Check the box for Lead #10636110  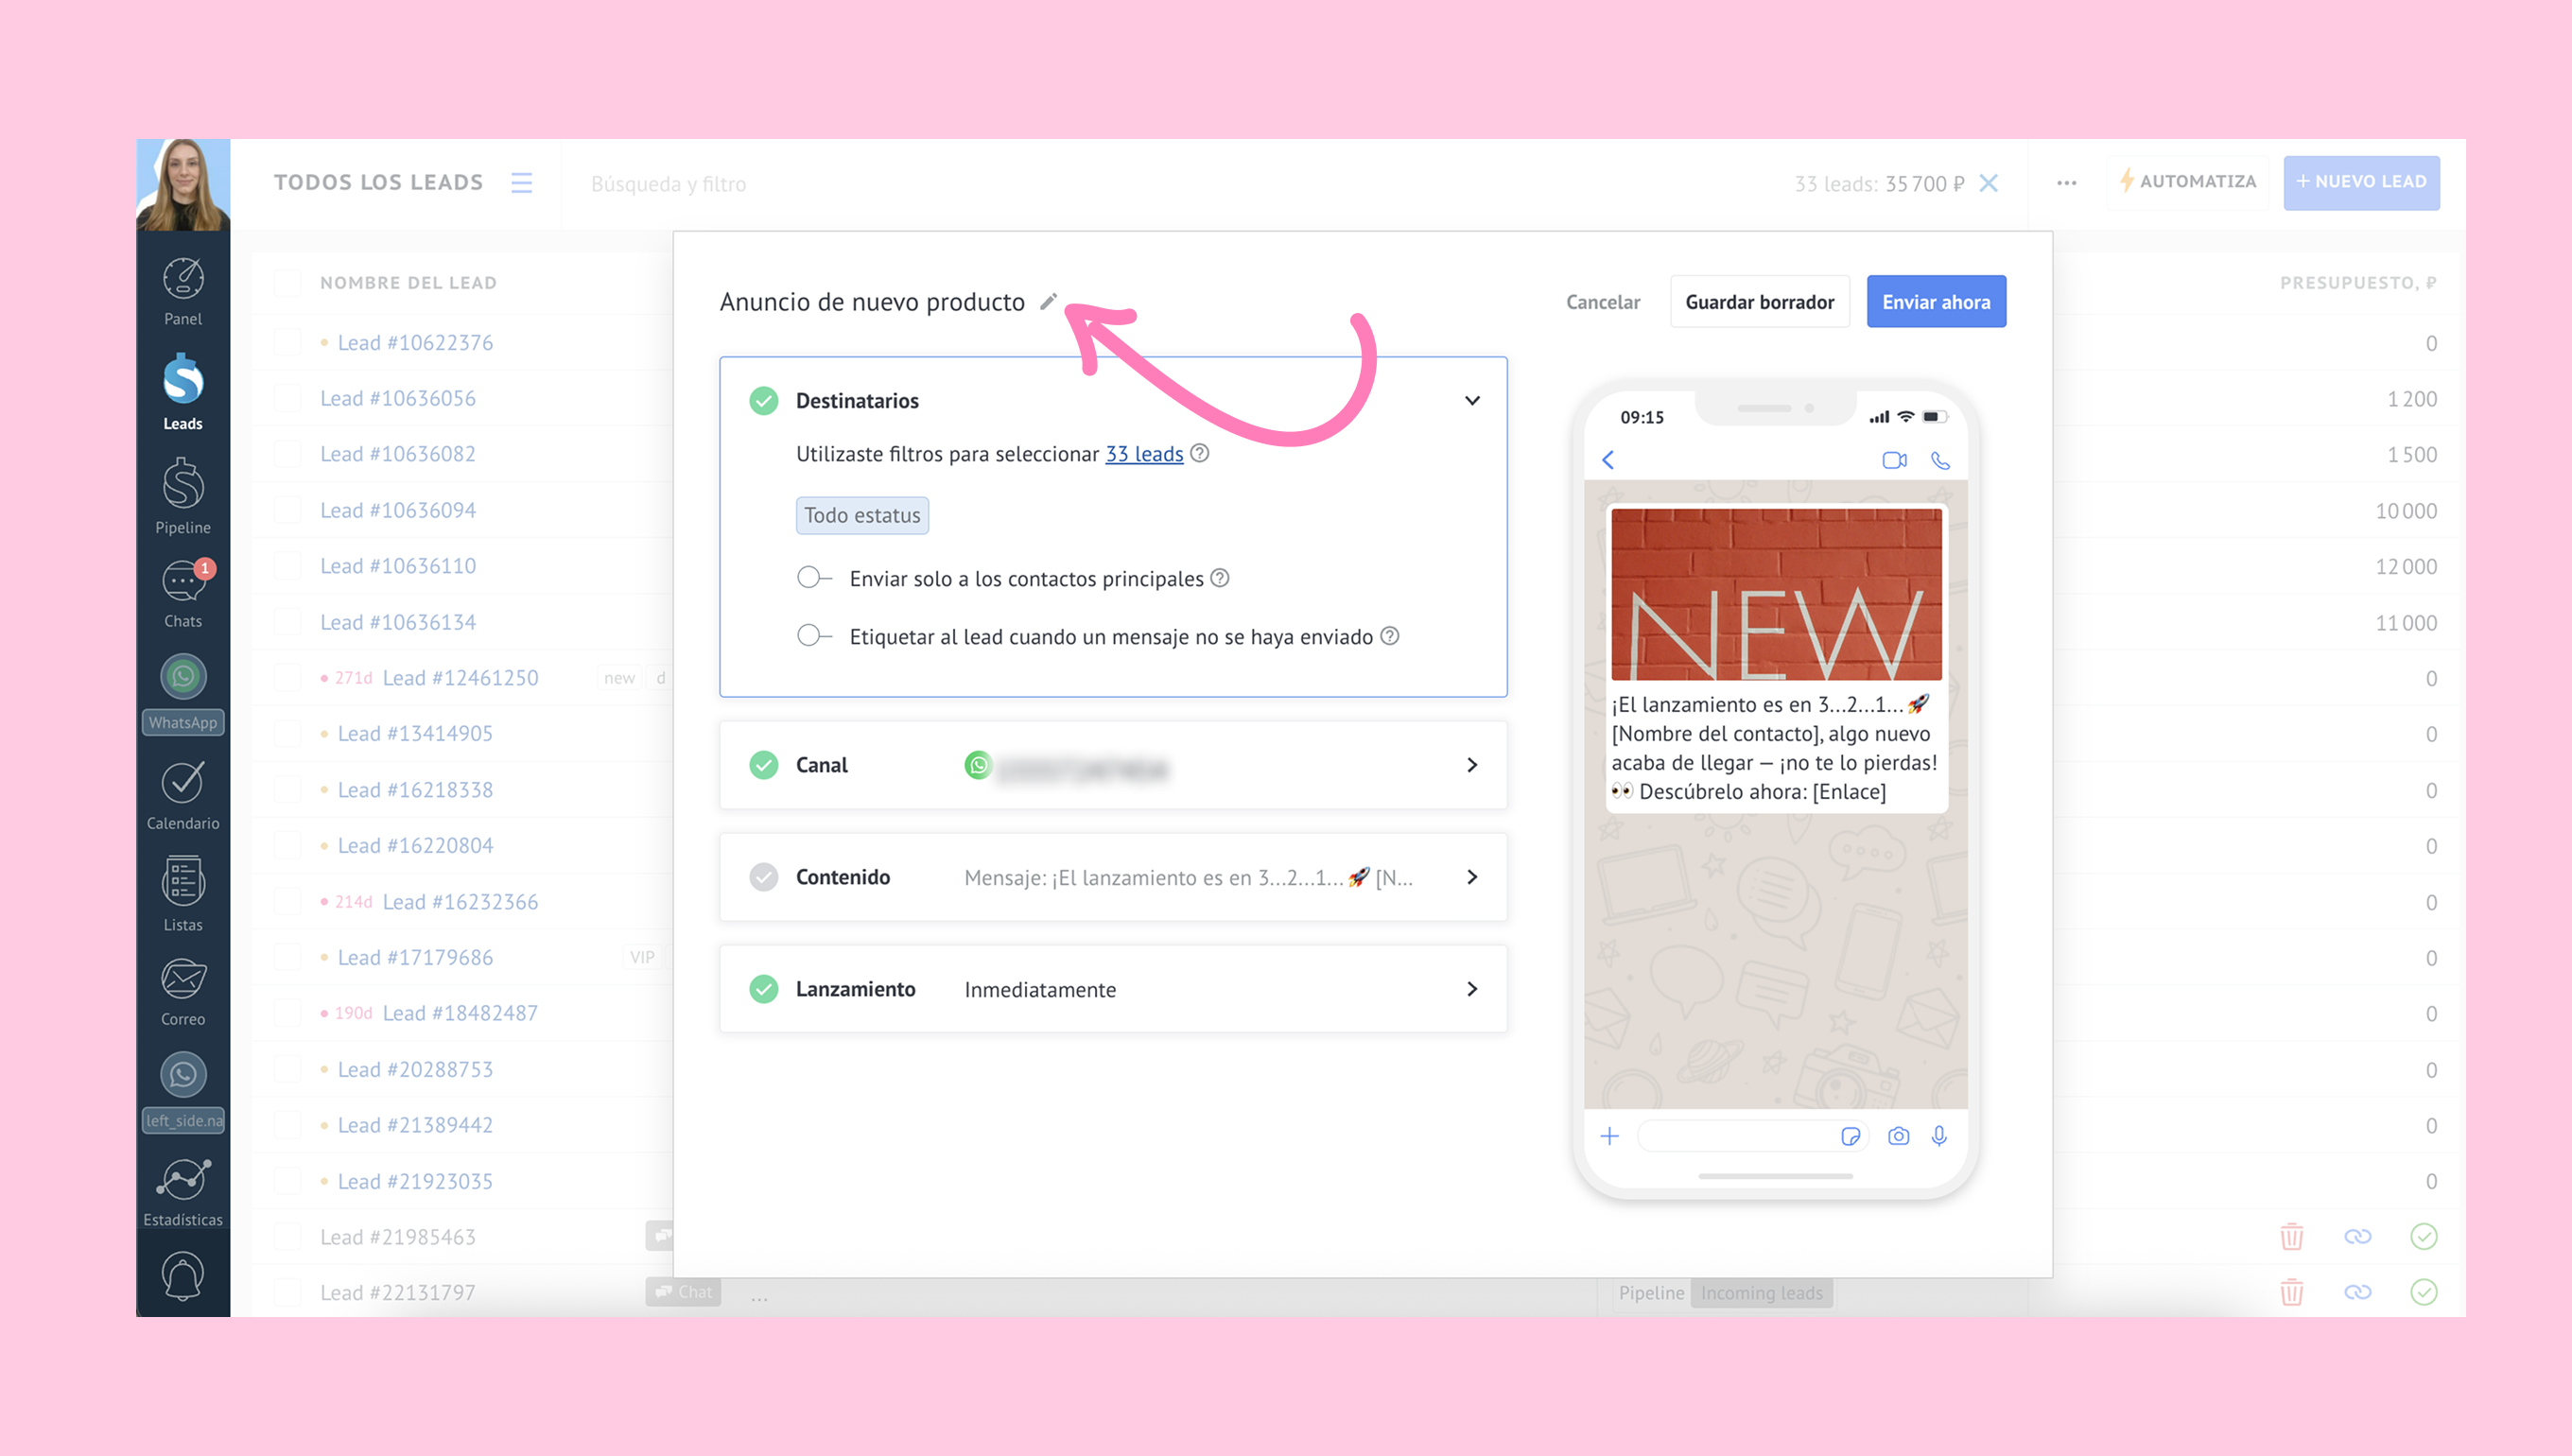point(288,566)
